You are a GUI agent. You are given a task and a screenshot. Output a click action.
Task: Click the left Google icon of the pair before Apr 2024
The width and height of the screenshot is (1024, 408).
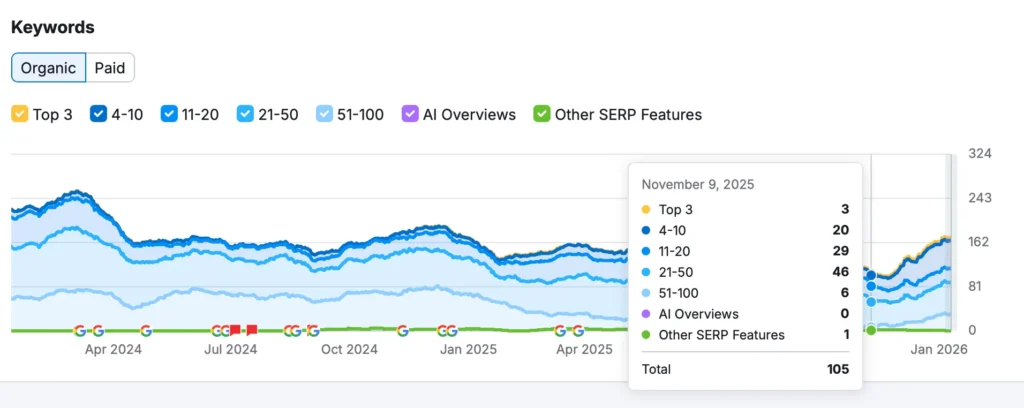(80, 330)
